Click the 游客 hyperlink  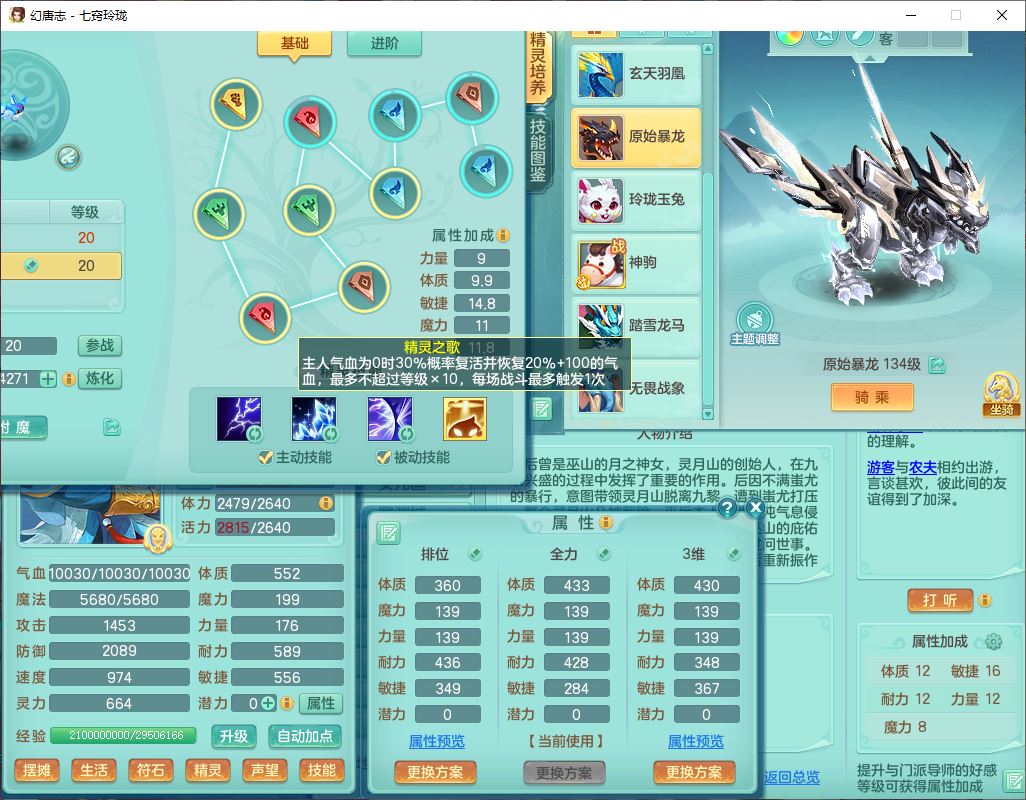(881, 468)
